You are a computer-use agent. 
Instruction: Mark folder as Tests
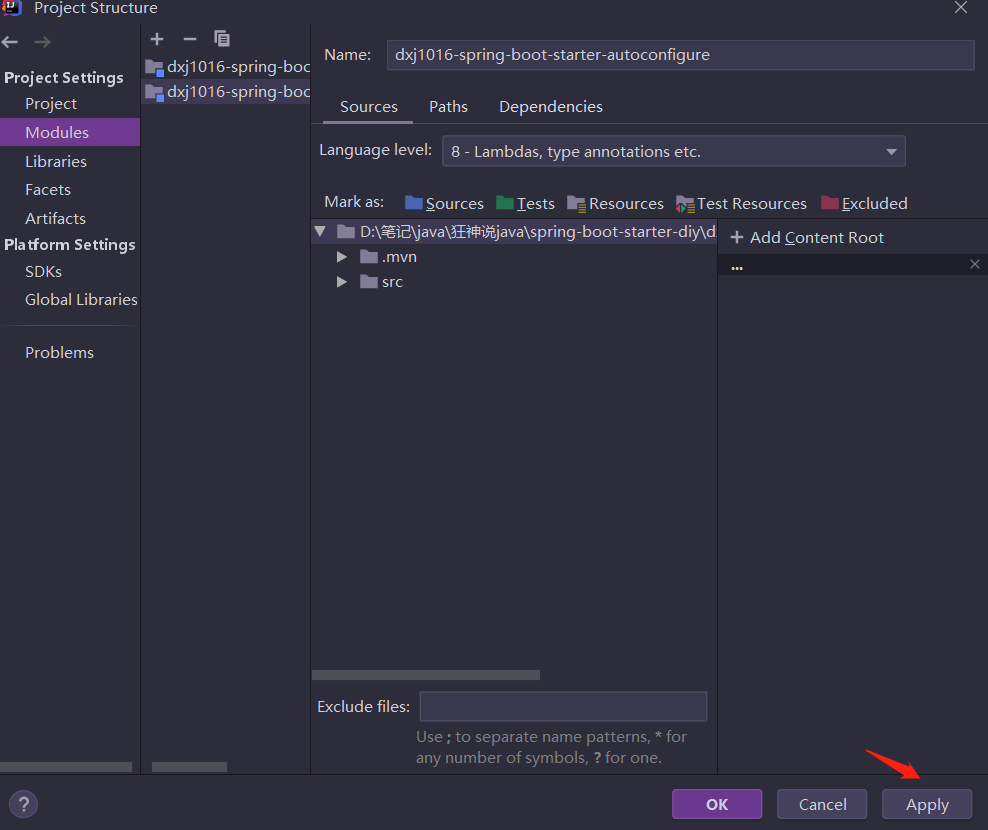coord(526,204)
